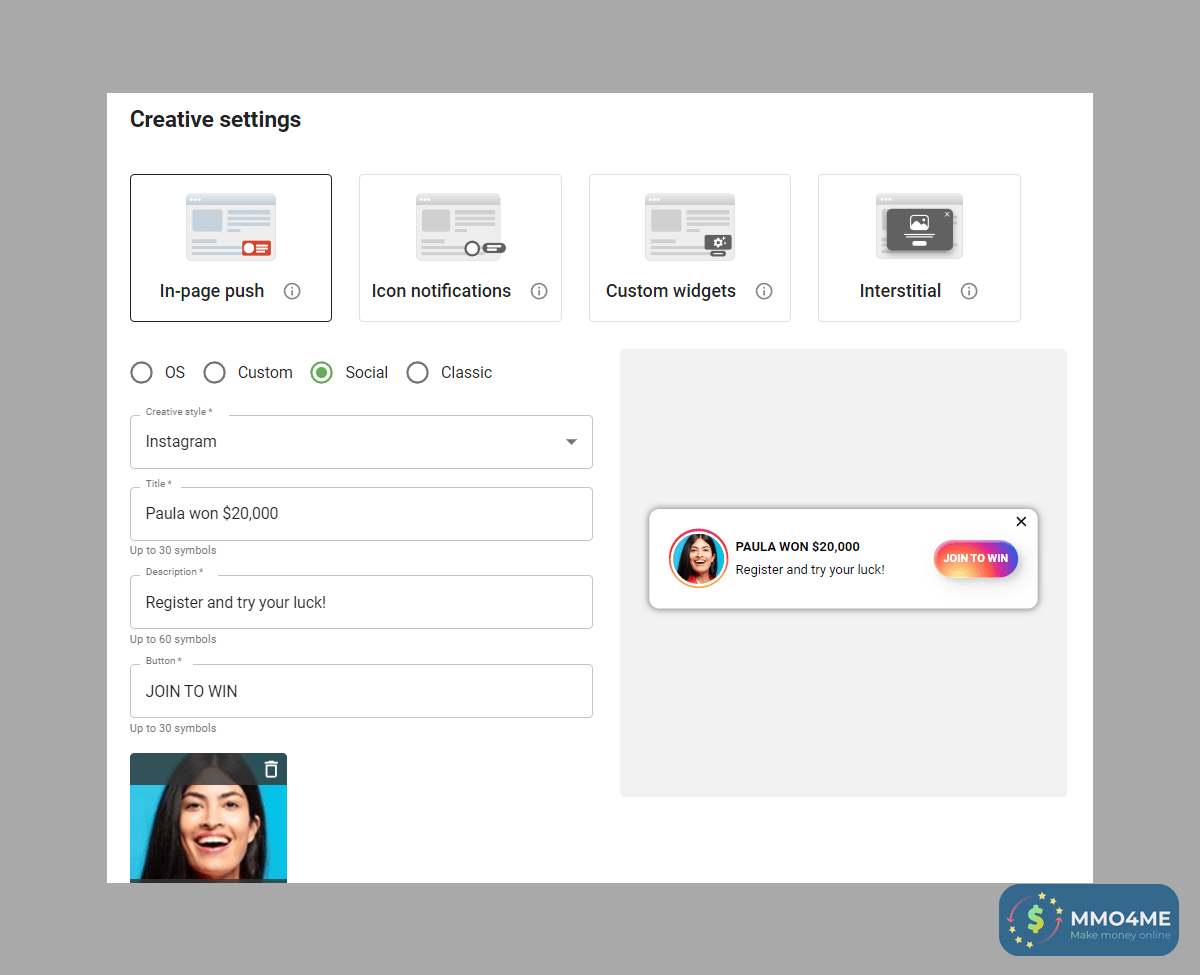
Task: Open info tooltip beside Icon notifications
Action: (x=539, y=291)
